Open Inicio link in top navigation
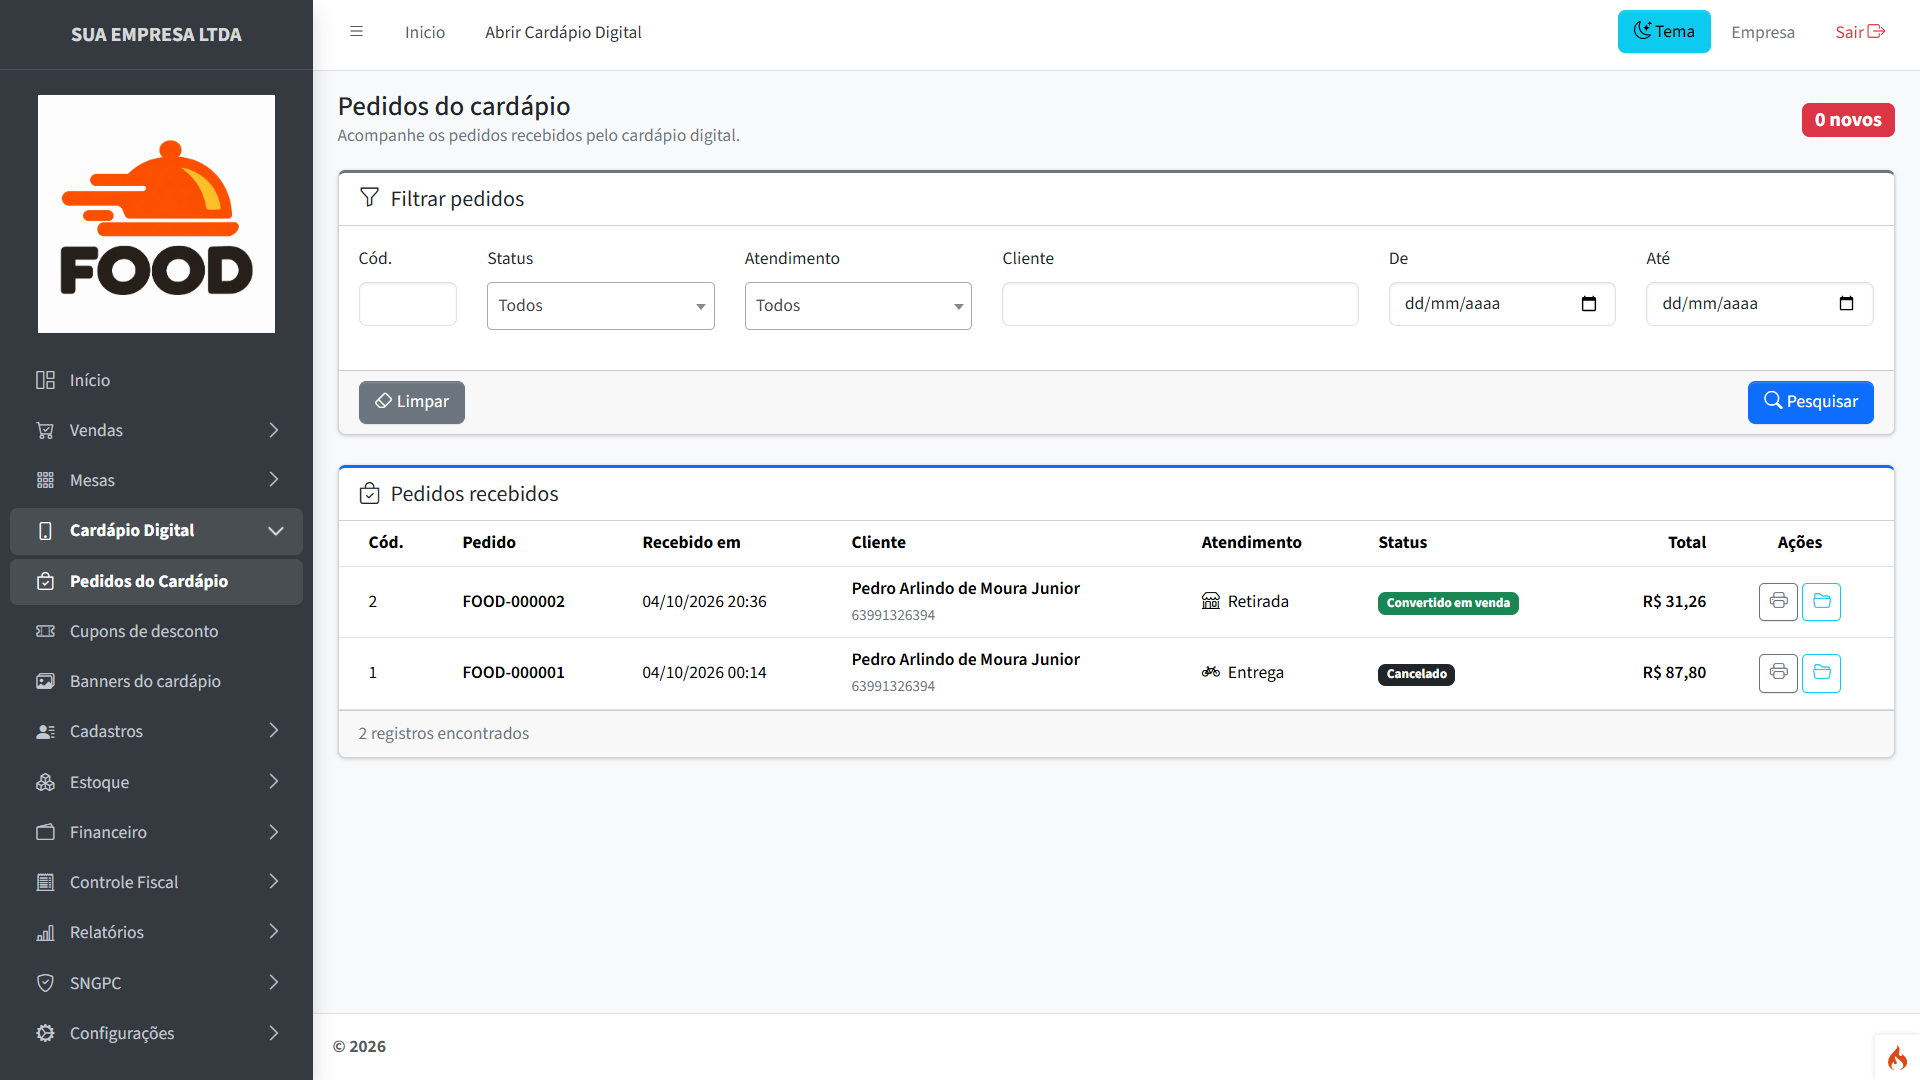This screenshot has height=1080, width=1920. point(425,33)
